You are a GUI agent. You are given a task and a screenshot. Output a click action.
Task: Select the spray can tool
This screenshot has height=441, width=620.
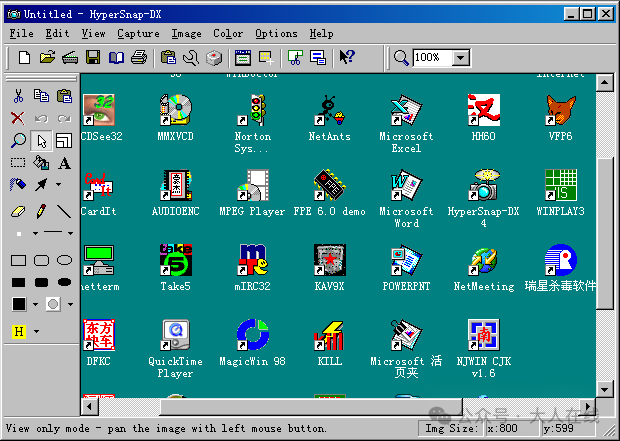(x=18, y=184)
